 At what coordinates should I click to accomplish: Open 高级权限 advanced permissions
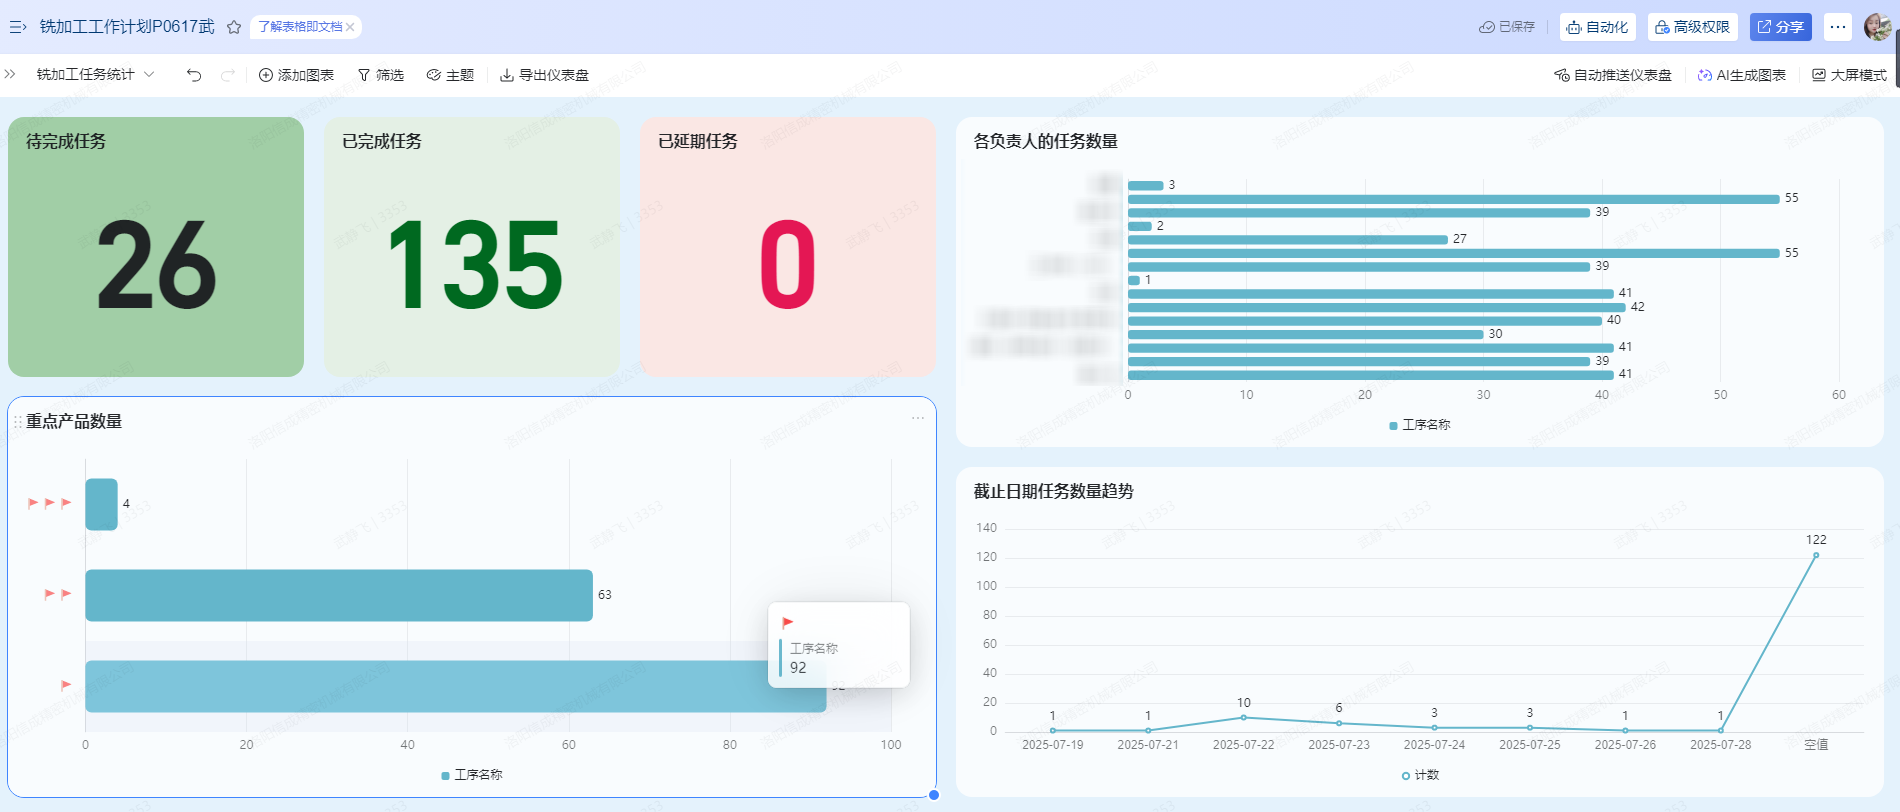pos(1692,27)
